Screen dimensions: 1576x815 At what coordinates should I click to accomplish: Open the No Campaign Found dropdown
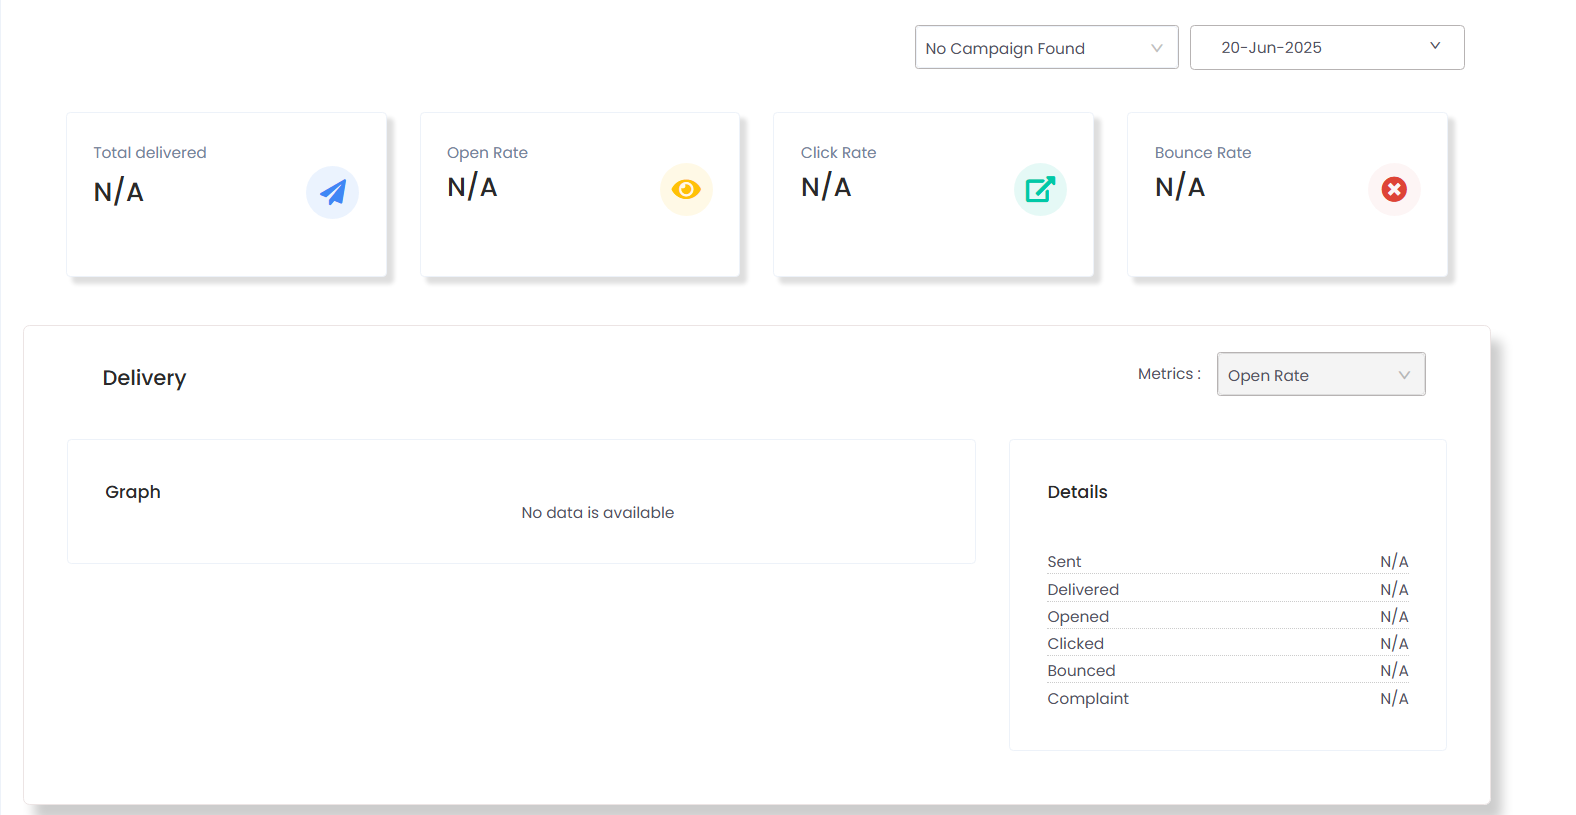[1046, 47]
